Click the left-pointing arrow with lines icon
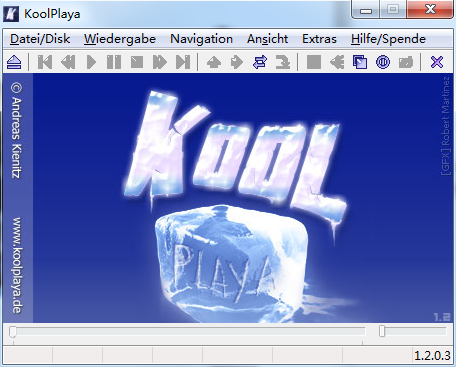Viewport: 456px width, 367px height. tap(337, 62)
